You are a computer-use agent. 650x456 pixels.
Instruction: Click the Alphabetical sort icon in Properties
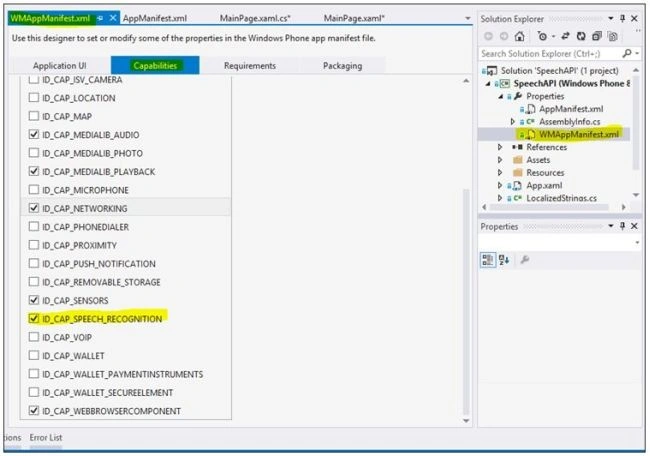[504, 260]
